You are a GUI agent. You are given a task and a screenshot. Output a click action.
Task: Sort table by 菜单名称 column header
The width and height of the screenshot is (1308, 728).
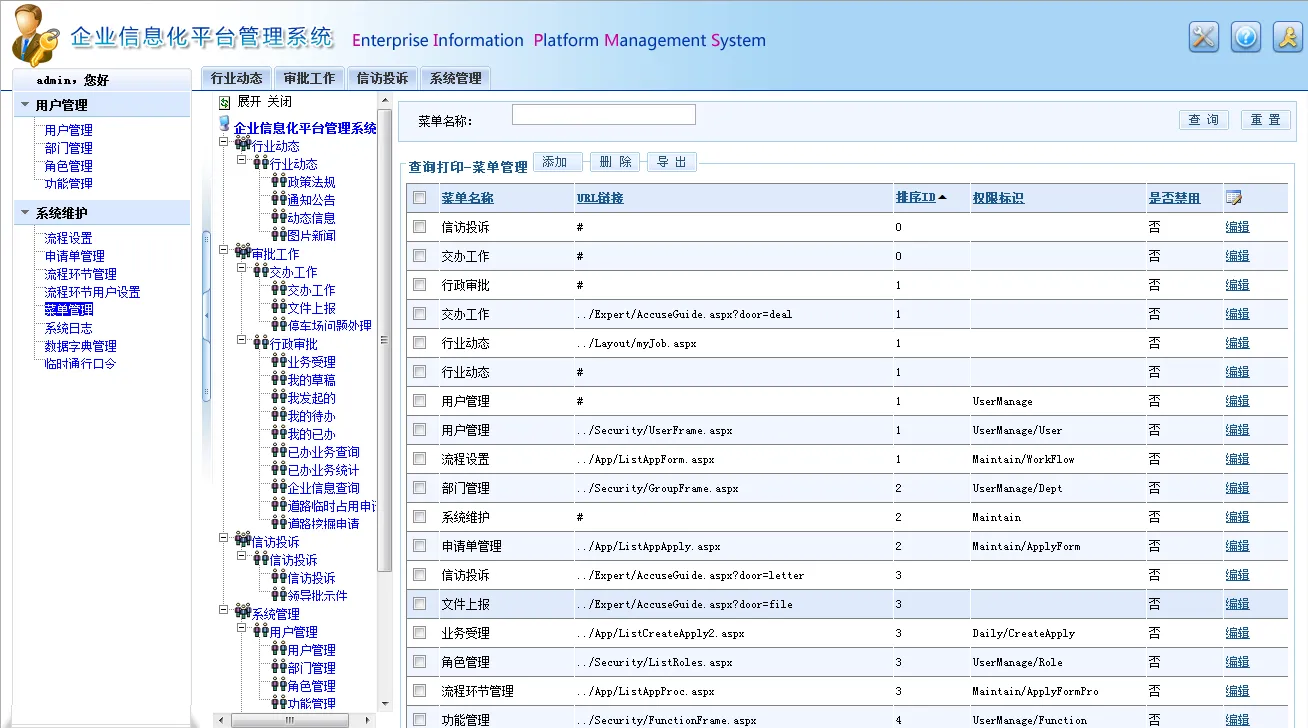[467, 198]
